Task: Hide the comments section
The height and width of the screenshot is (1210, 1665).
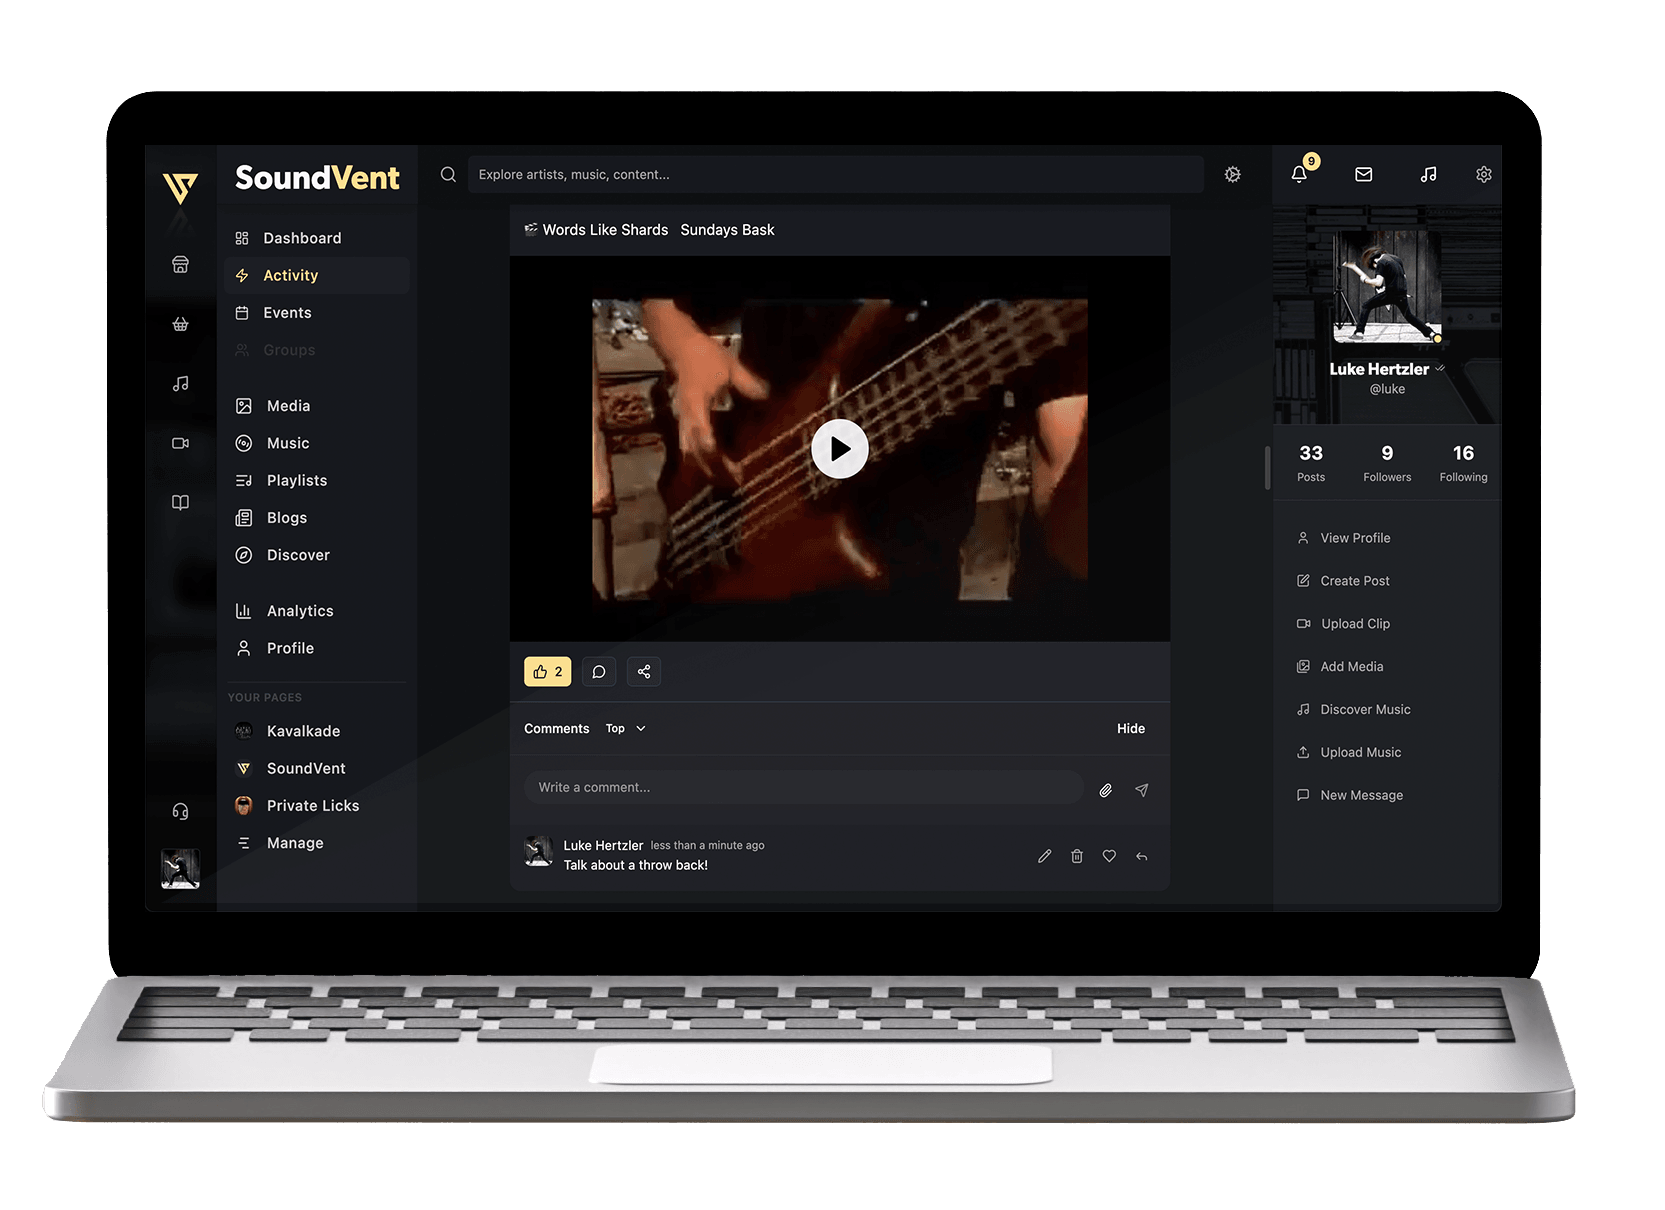Action: 1130,728
